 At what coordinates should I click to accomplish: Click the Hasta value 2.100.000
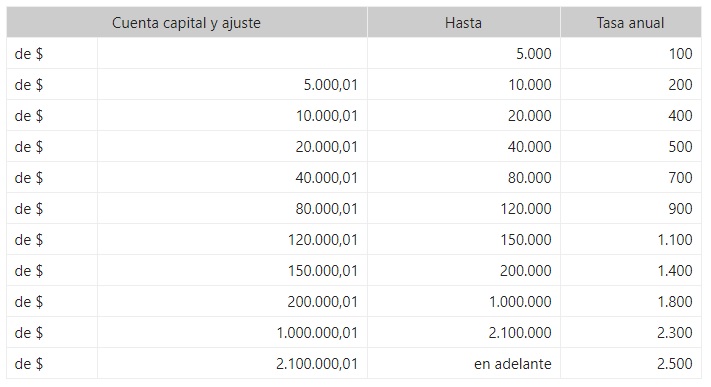tap(464, 332)
